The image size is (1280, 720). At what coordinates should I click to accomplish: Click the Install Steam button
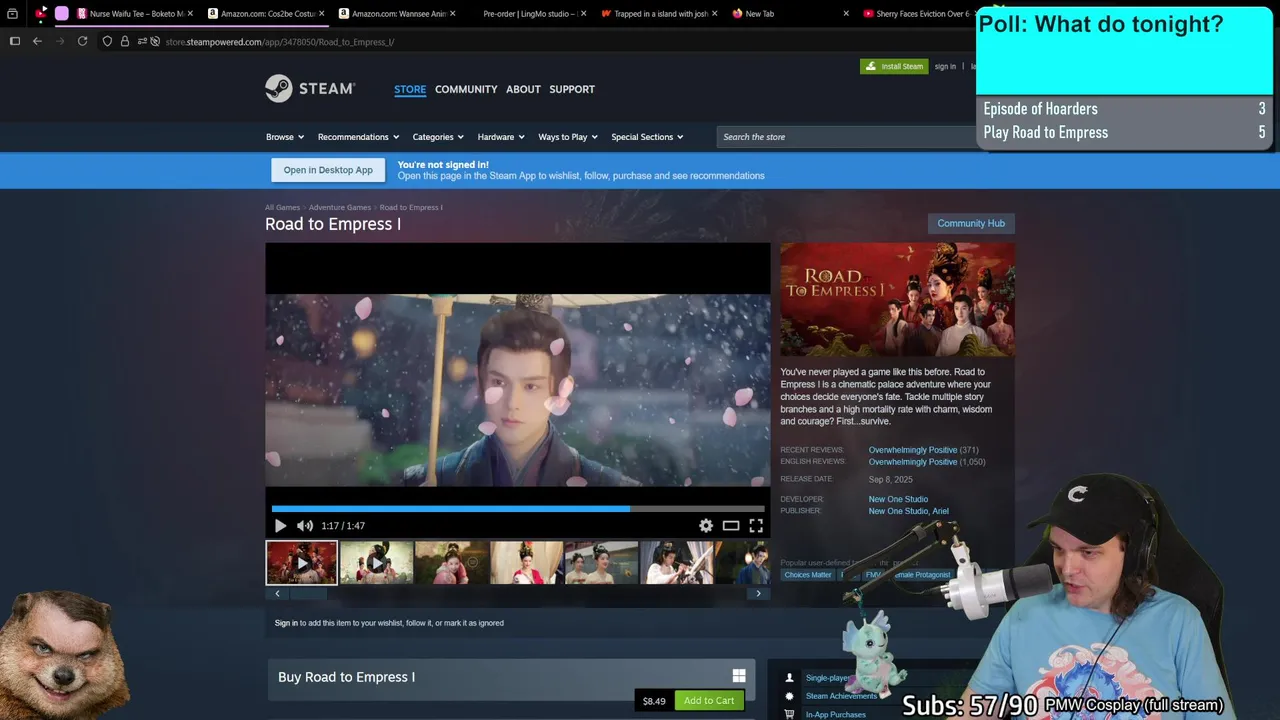coord(894,66)
